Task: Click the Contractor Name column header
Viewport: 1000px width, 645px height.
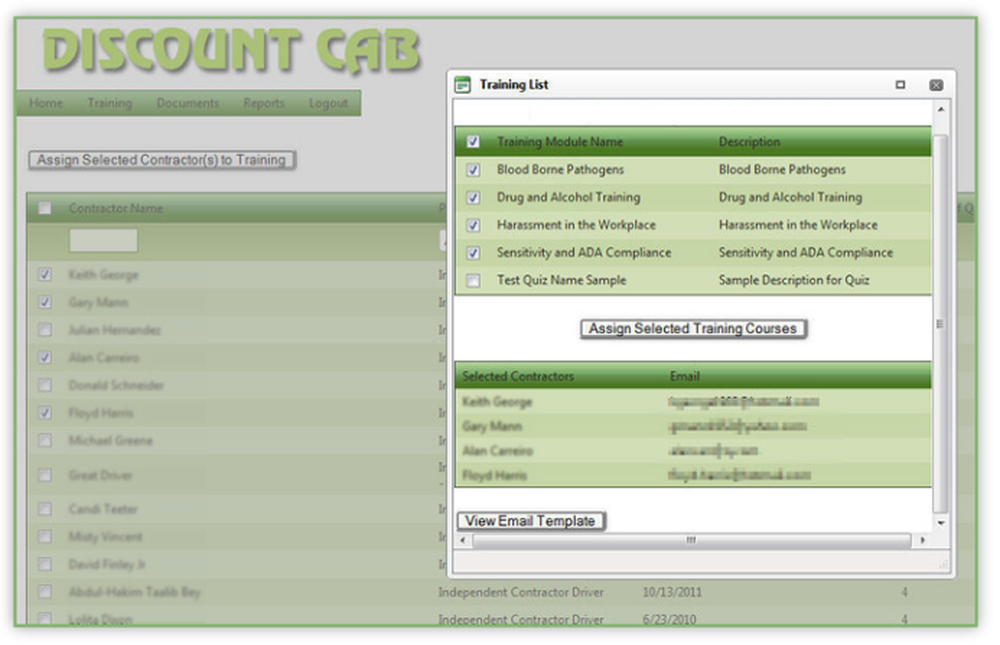Action: pyautogui.click(x=116, y=209)
